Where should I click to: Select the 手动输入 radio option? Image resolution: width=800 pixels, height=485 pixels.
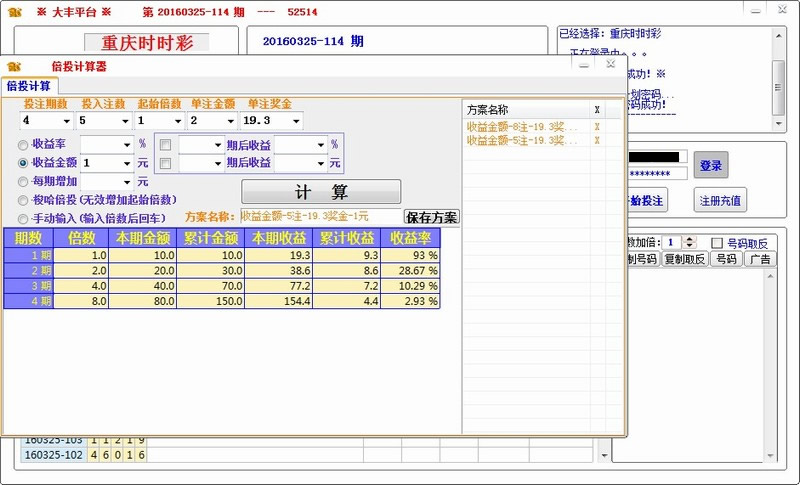(22, 219)
